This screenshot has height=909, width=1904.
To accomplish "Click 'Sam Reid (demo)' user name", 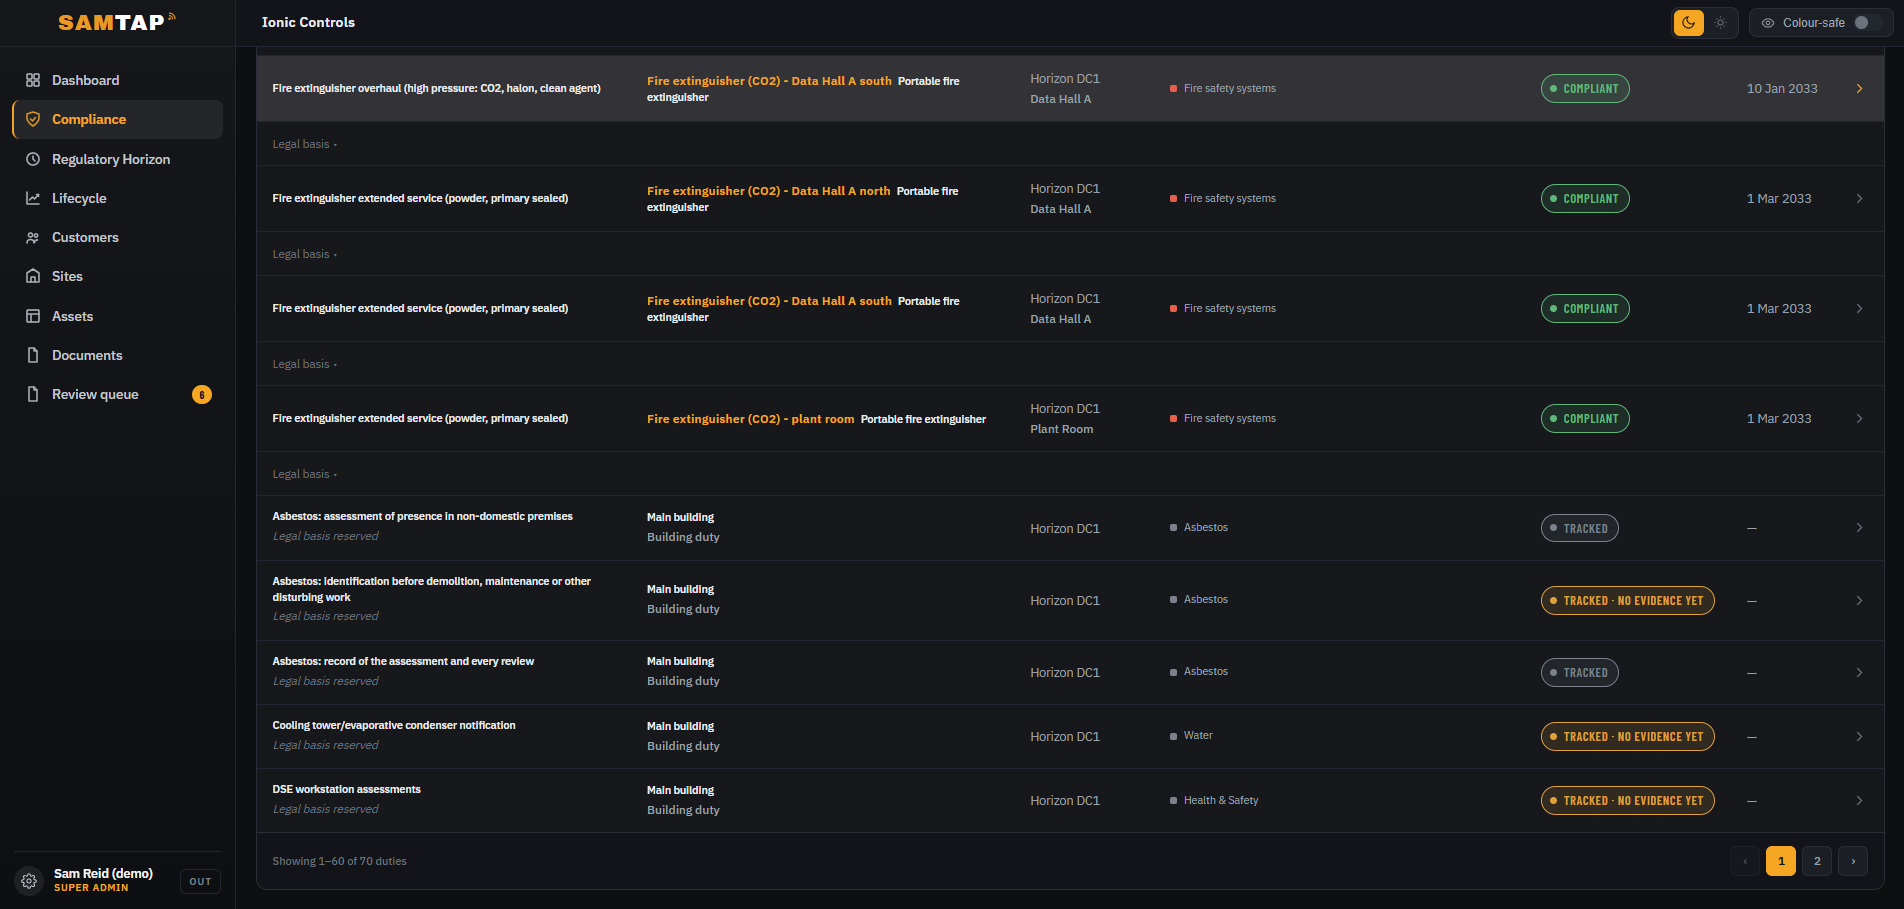I will (x=103, y=874).
